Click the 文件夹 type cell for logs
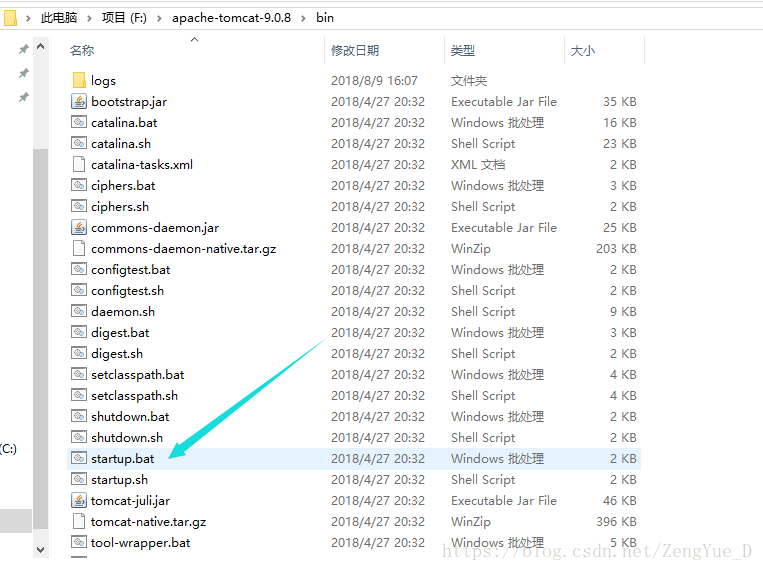The height and width of the screenshot is (571, 763). pyautogui.click(x=469, y=80)
